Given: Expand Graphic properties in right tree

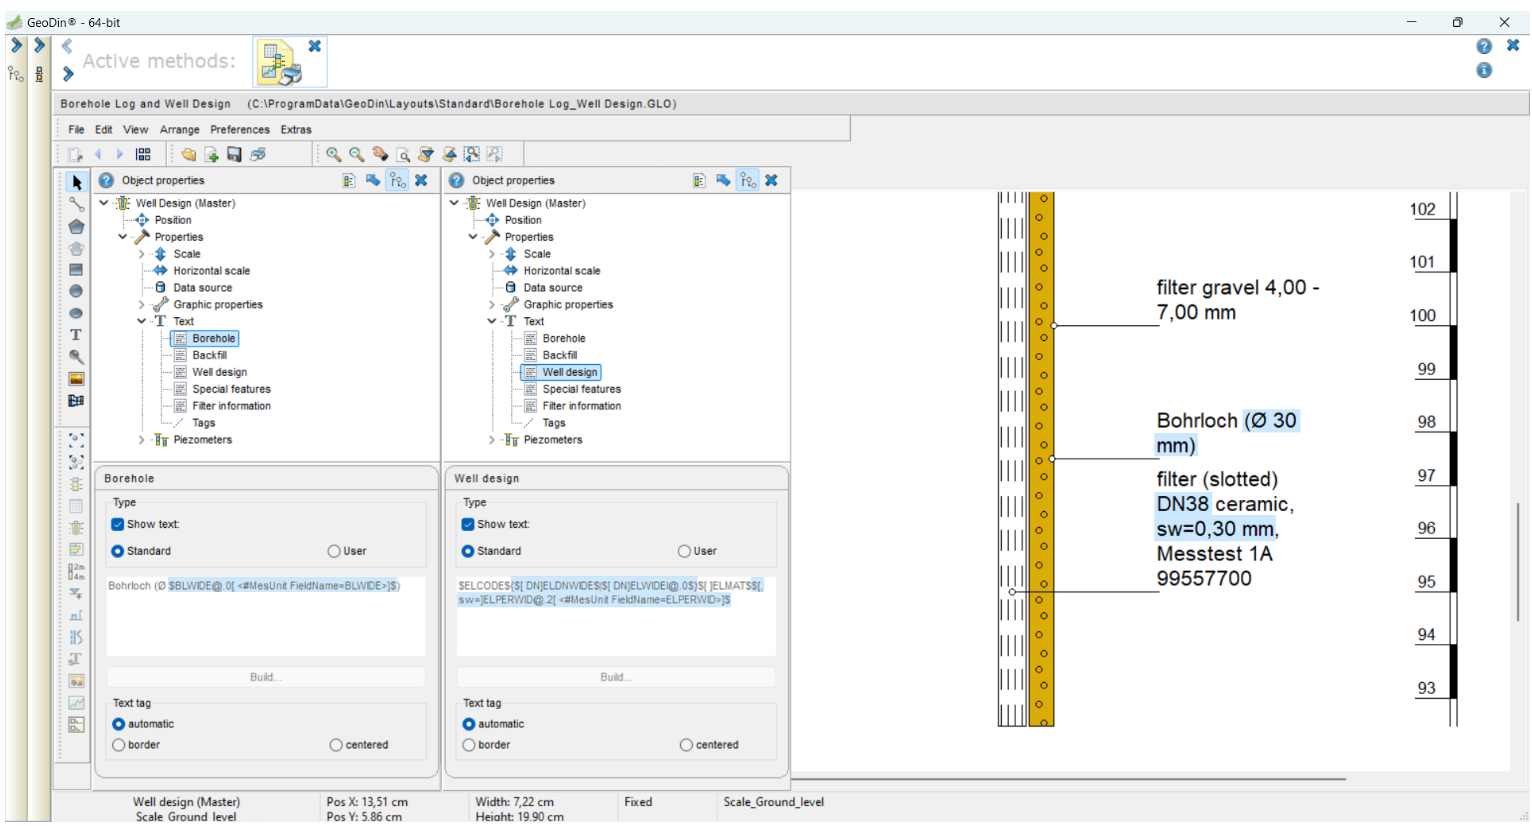Looking at the screenshot, I should [491, 305].
